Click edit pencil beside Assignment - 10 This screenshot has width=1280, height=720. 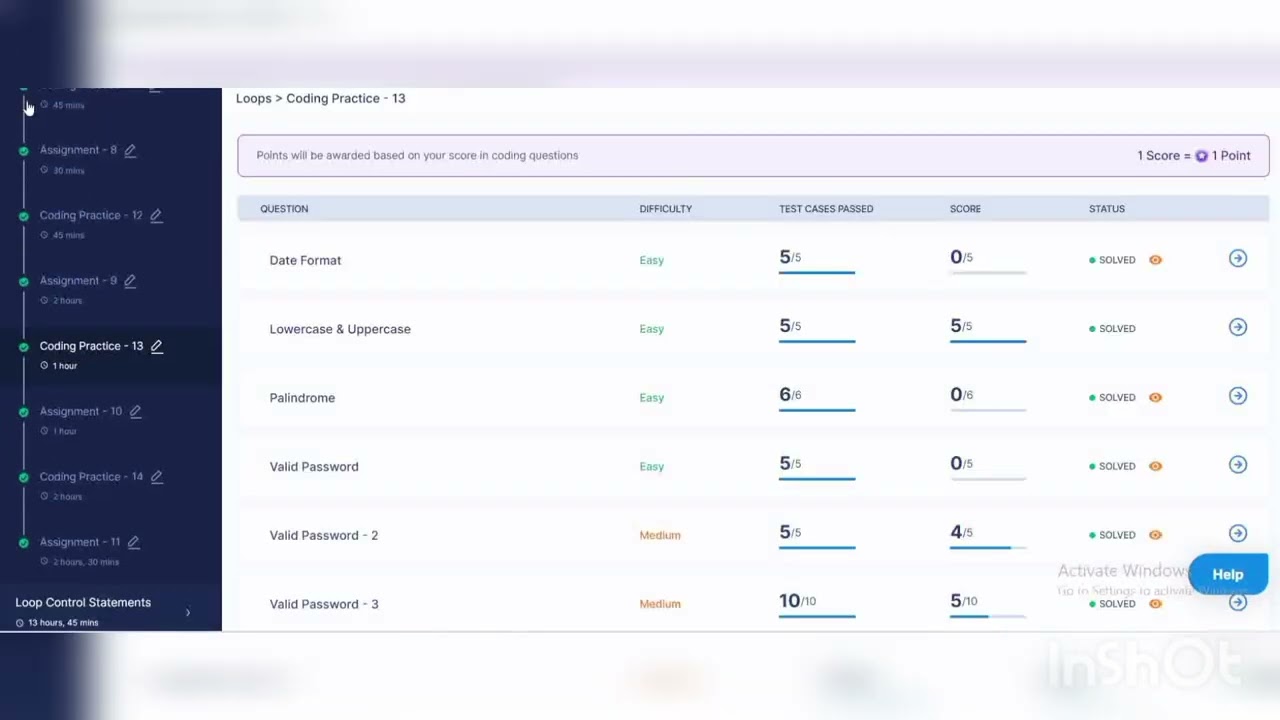135,411
